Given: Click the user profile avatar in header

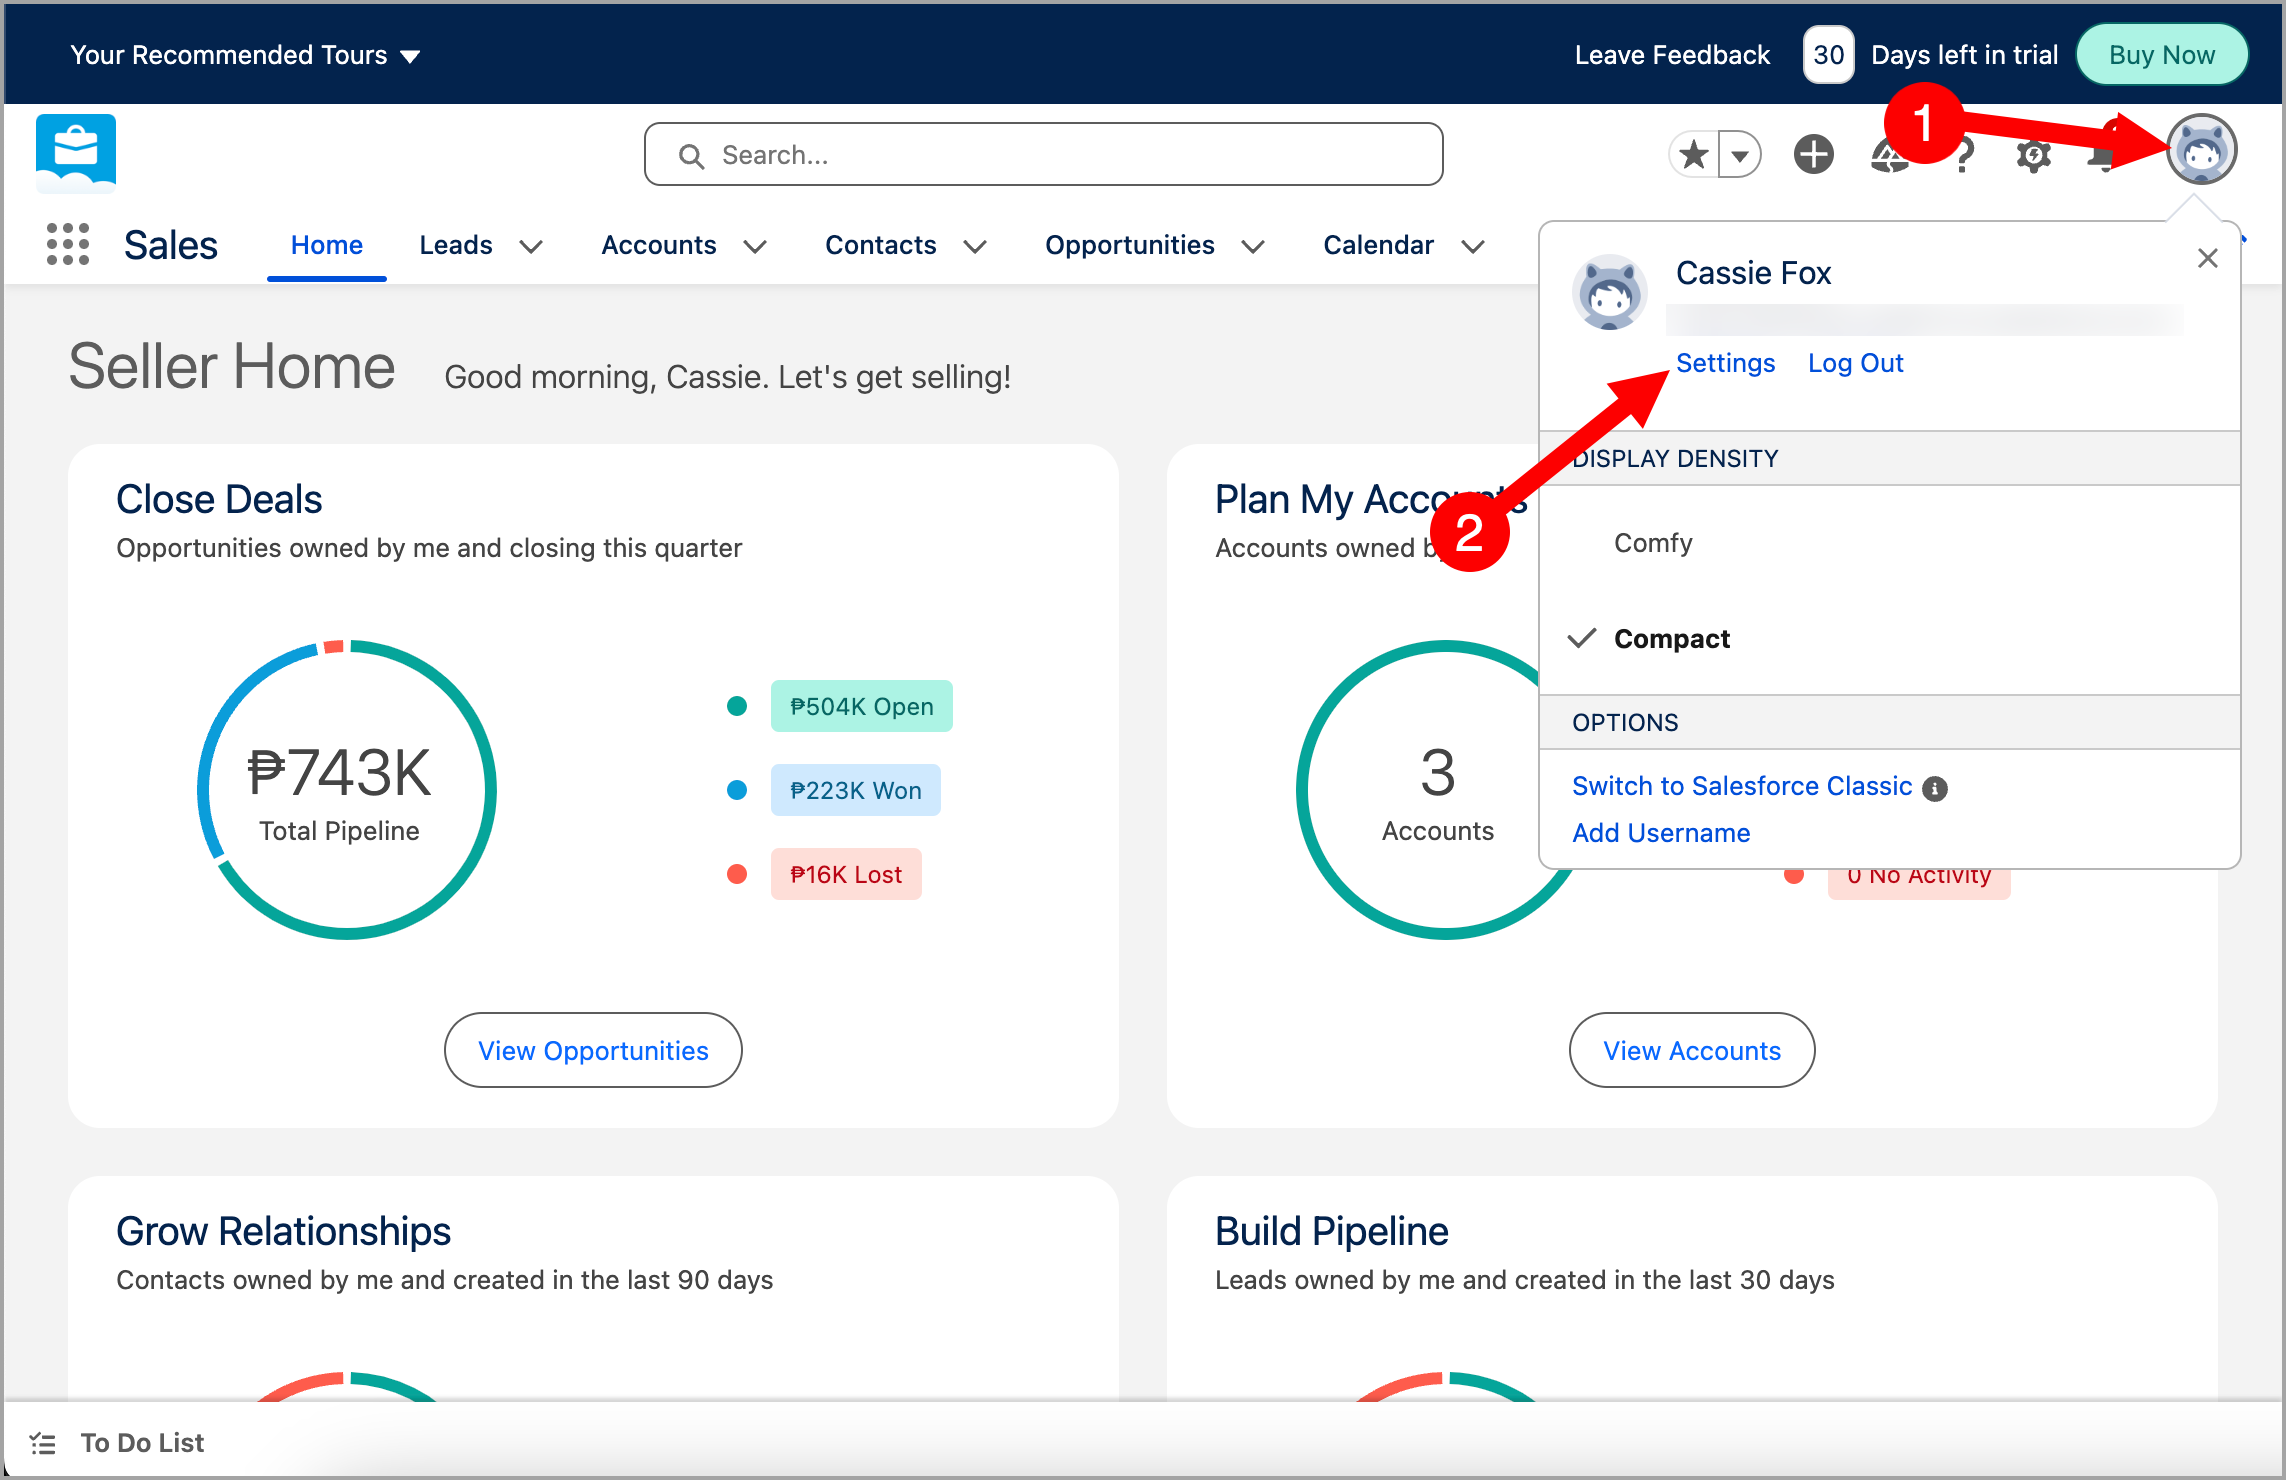Looking at the screenshot, I should coord(2201,150).
